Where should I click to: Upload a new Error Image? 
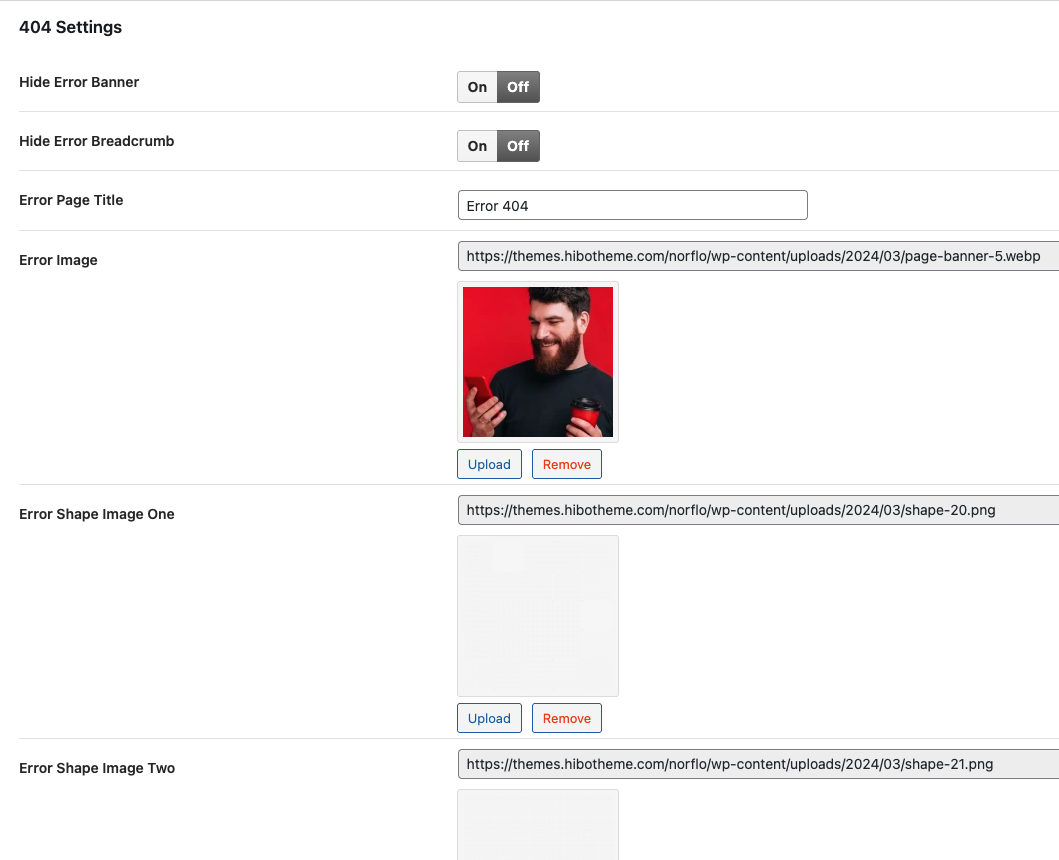tap(489, 464)
